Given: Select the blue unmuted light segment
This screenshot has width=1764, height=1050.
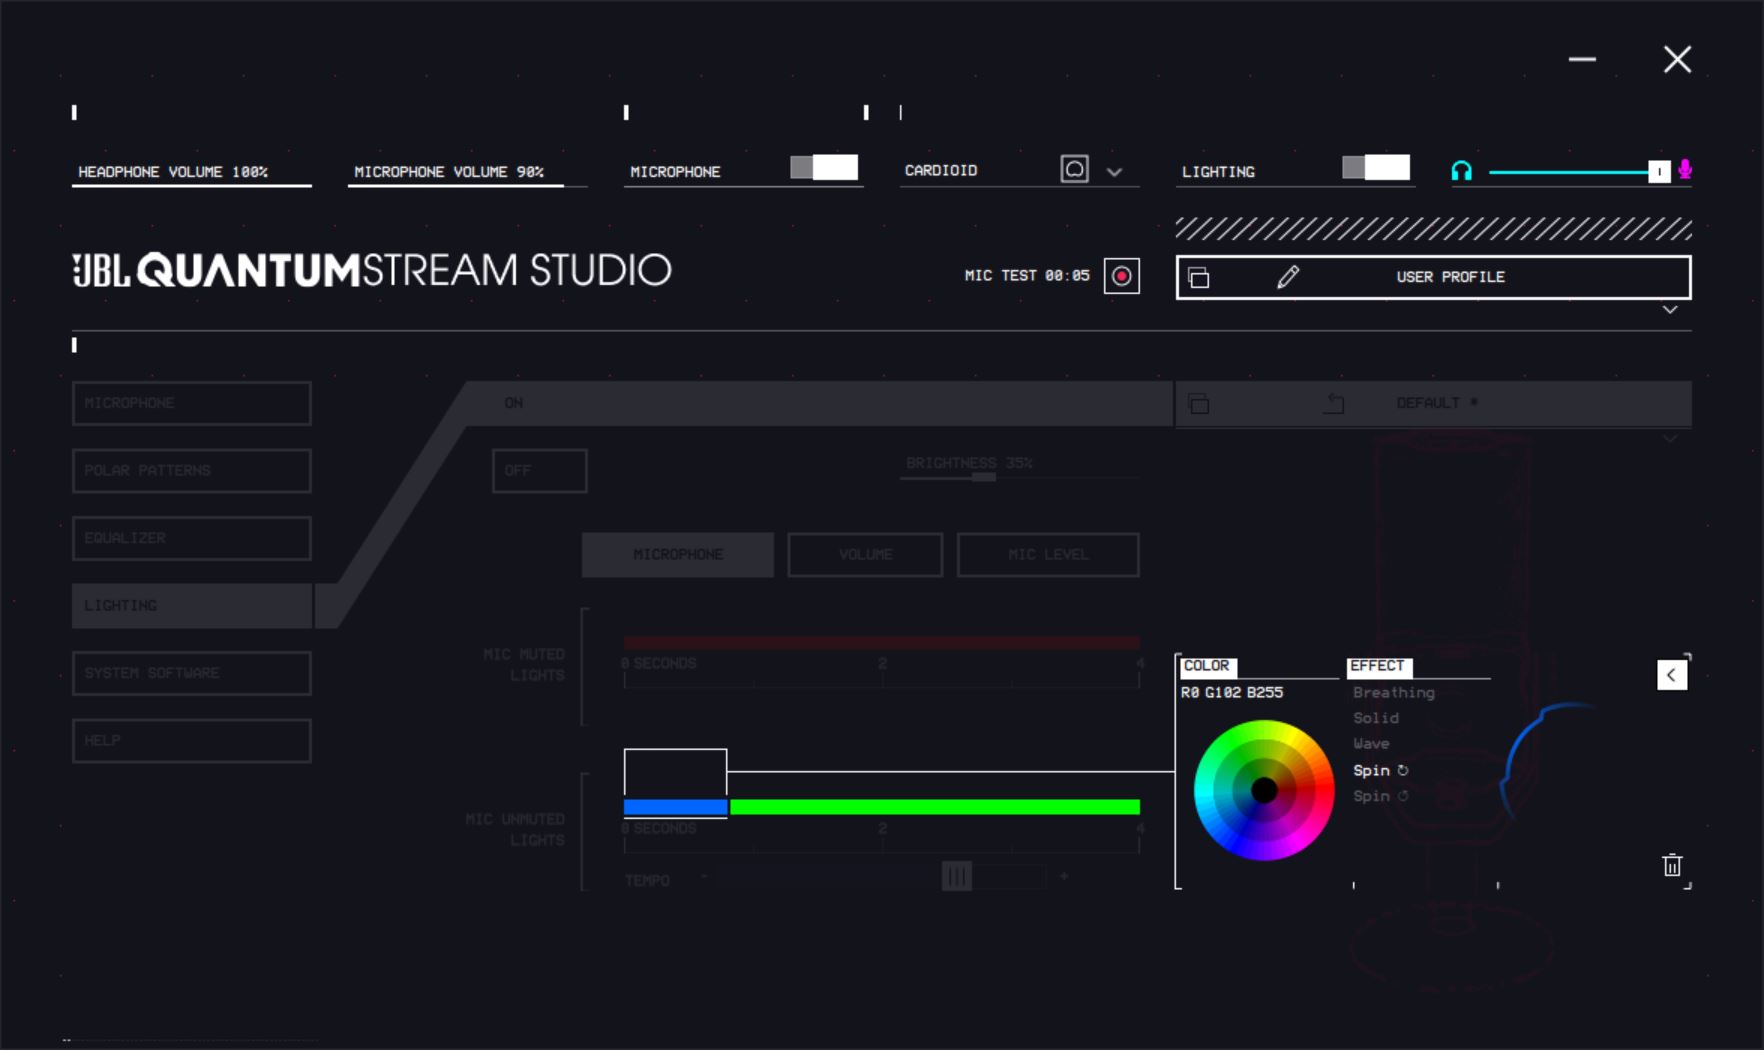Looking at the screenshot, I should 676,807.
